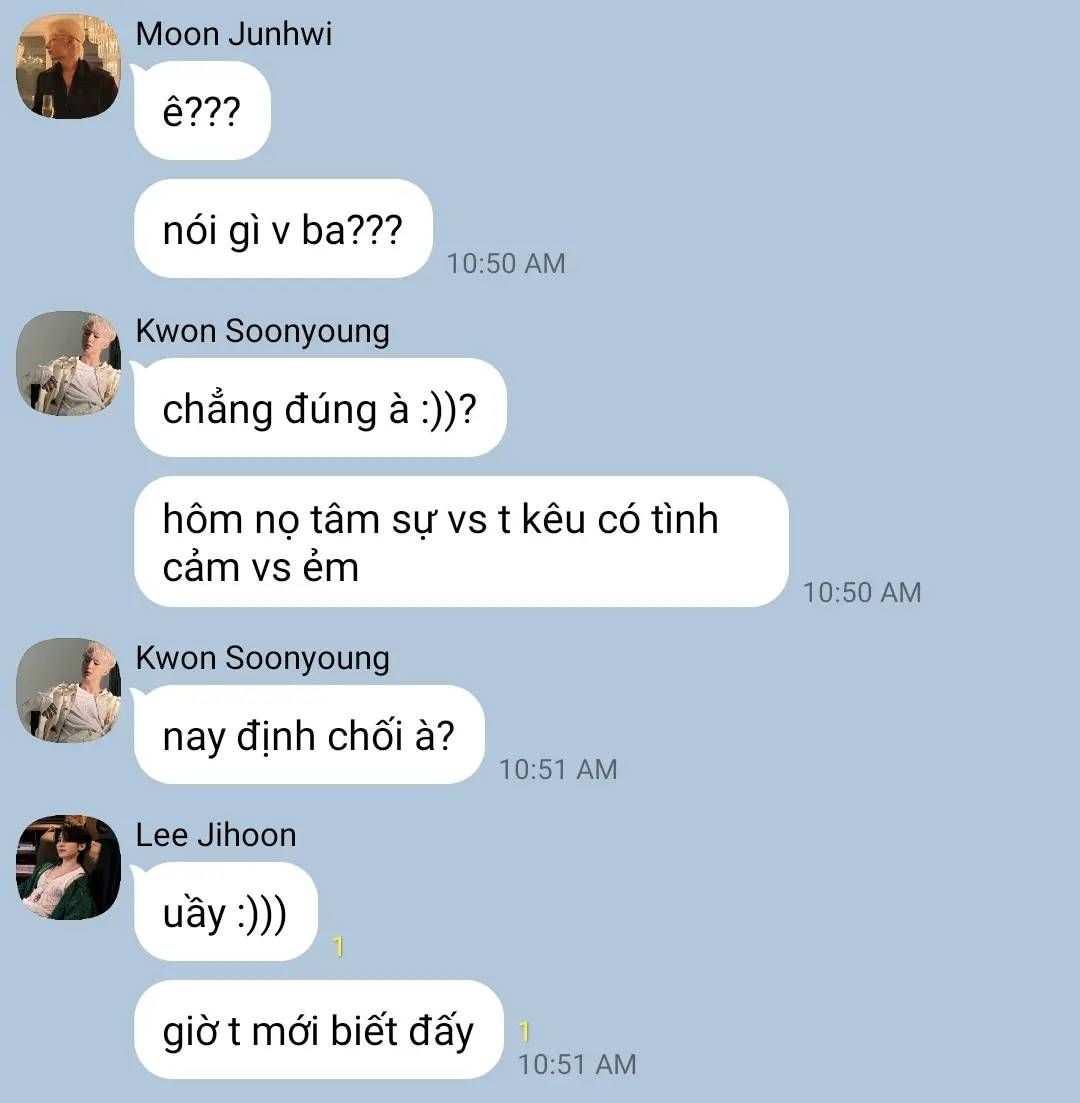
Task: Click the Lee Jihoon sender name
Action: [x=216, y=835]
